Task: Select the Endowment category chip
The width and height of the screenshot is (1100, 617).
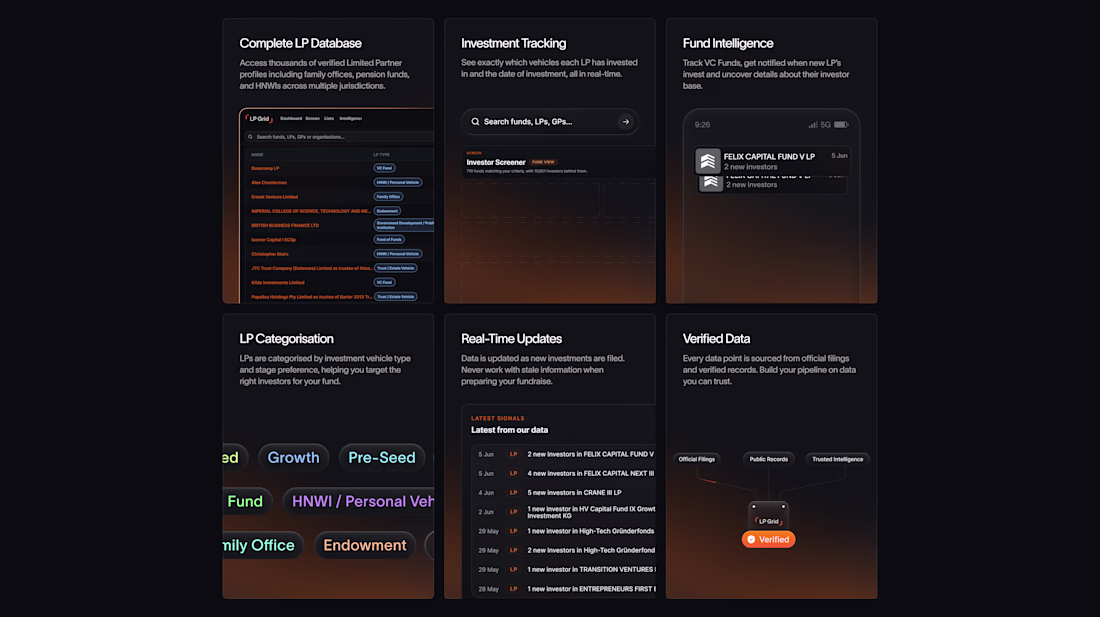Action: [365, 545]
